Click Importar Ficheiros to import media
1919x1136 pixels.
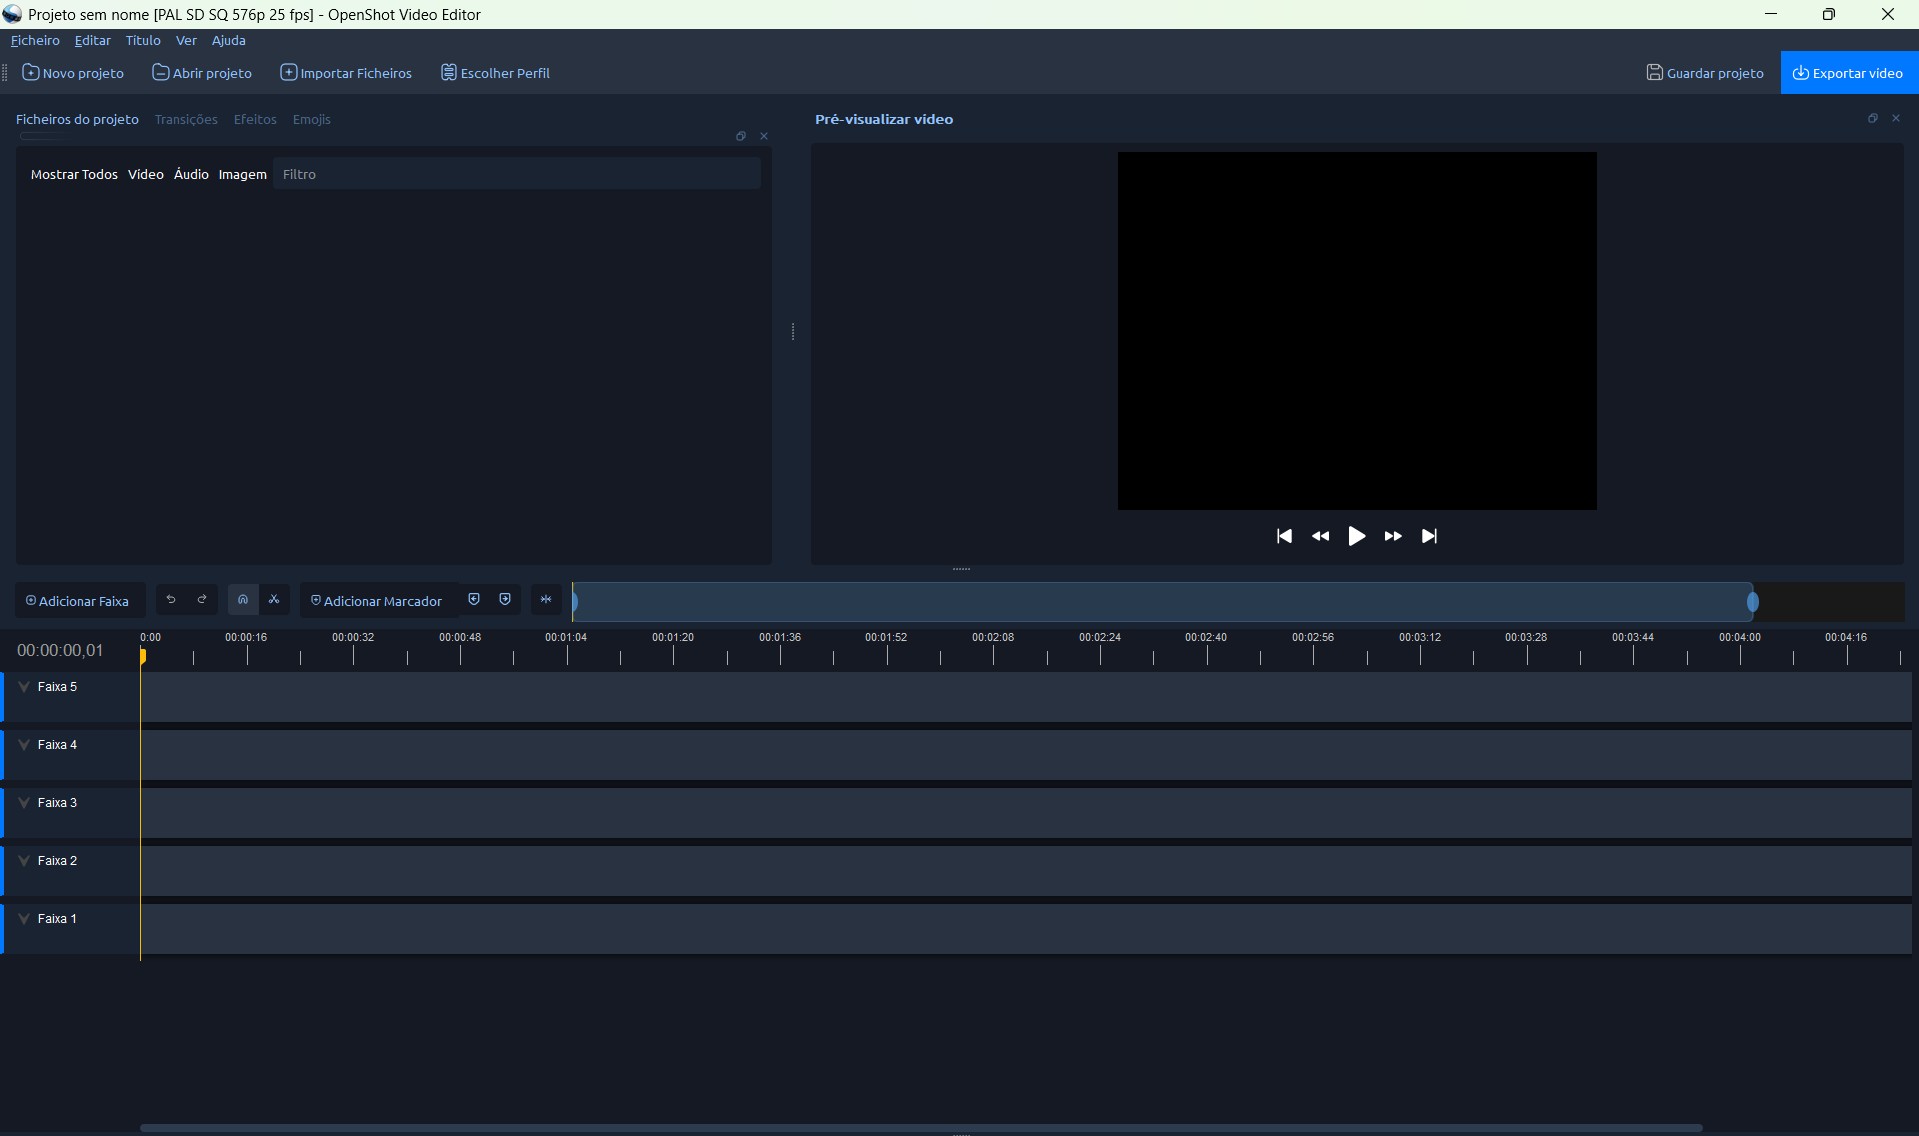[346, 73]
